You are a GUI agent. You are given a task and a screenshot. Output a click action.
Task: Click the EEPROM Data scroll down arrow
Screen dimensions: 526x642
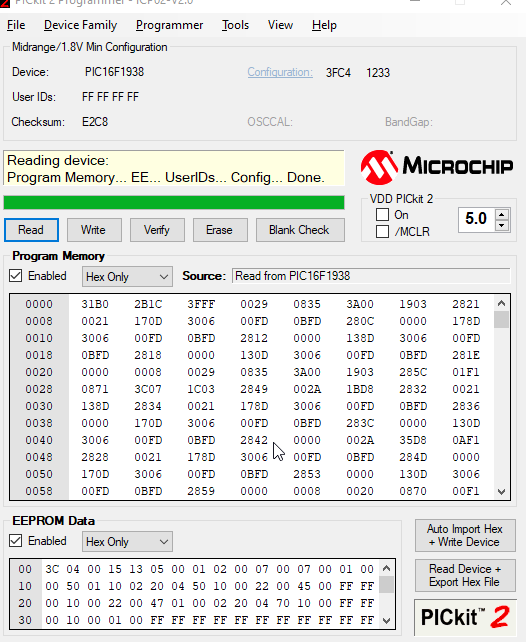click(386, 621)
